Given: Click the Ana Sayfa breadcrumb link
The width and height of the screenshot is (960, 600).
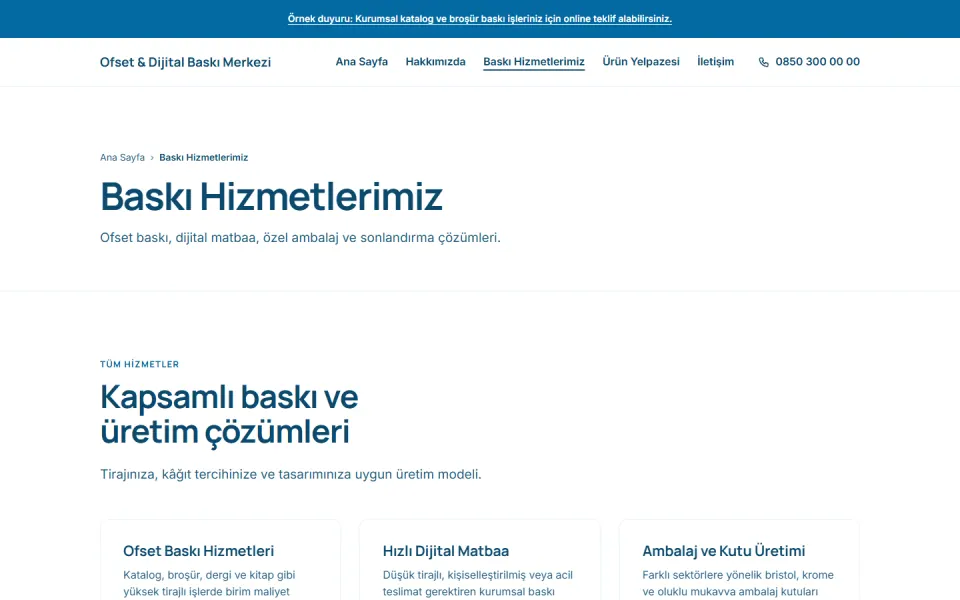Looking at the screenshot, I should [122, 157].
